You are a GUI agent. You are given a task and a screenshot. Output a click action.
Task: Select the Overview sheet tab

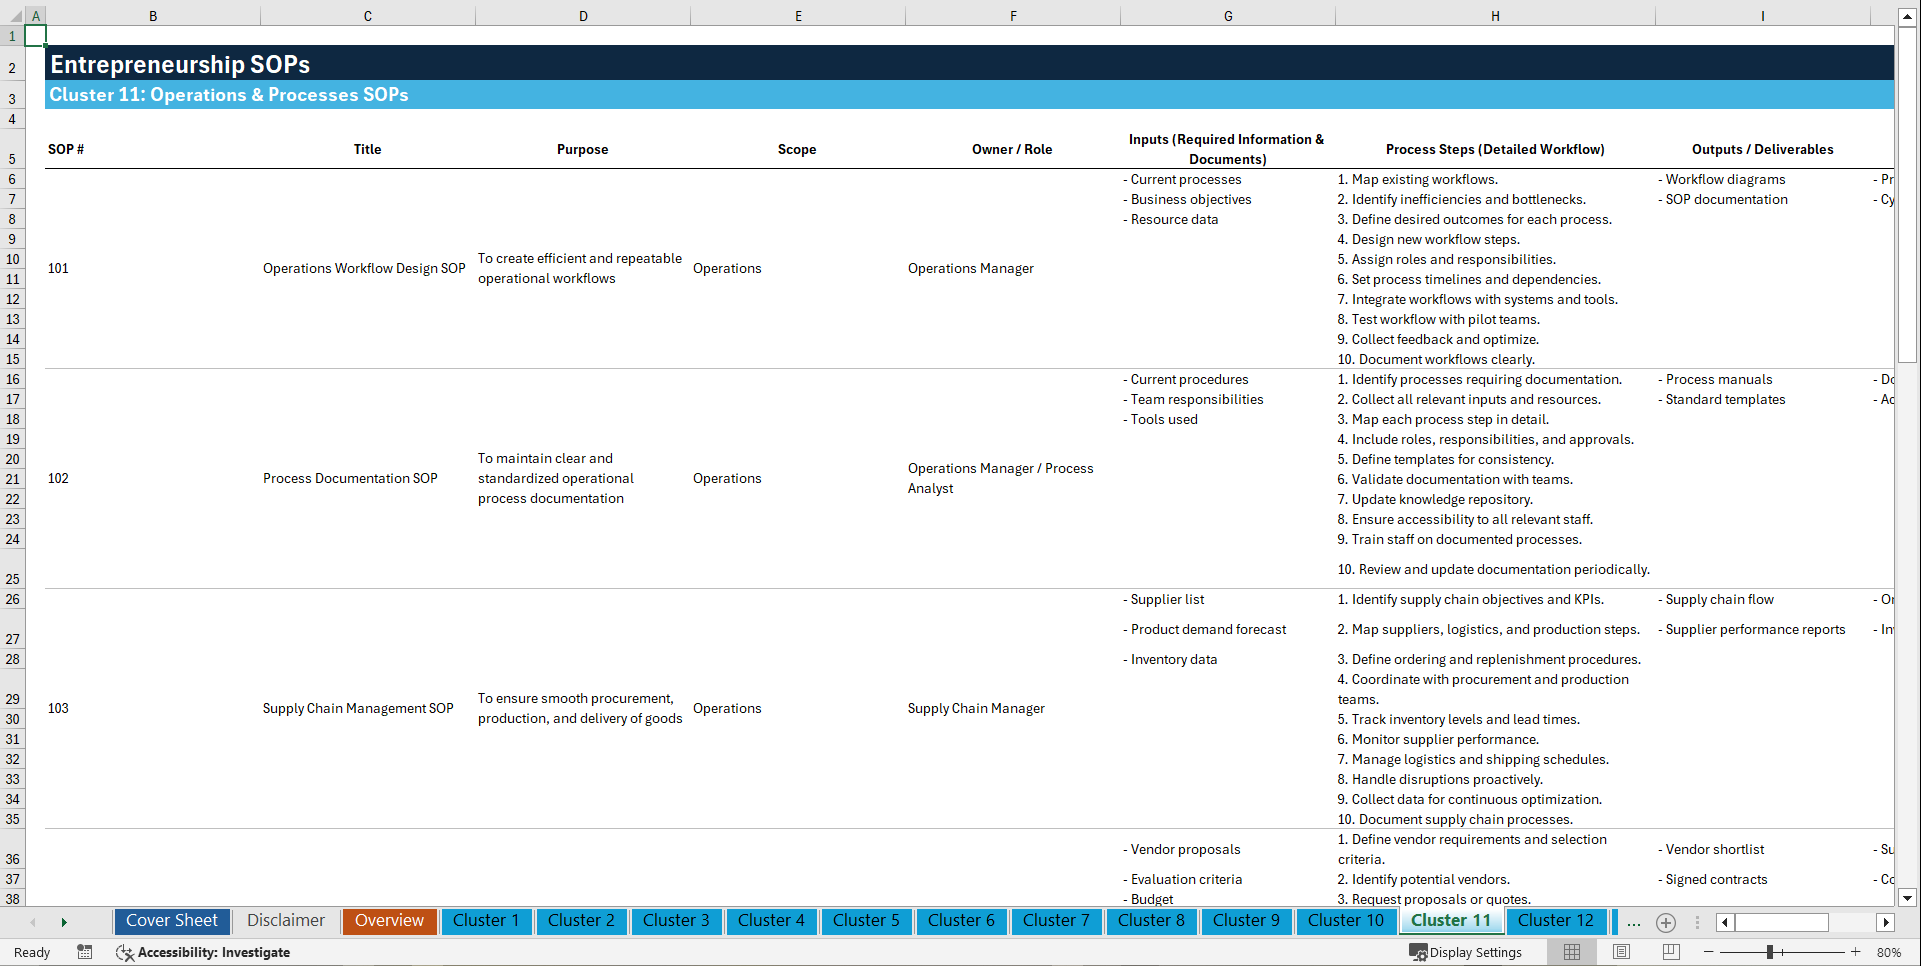[389, 921]
